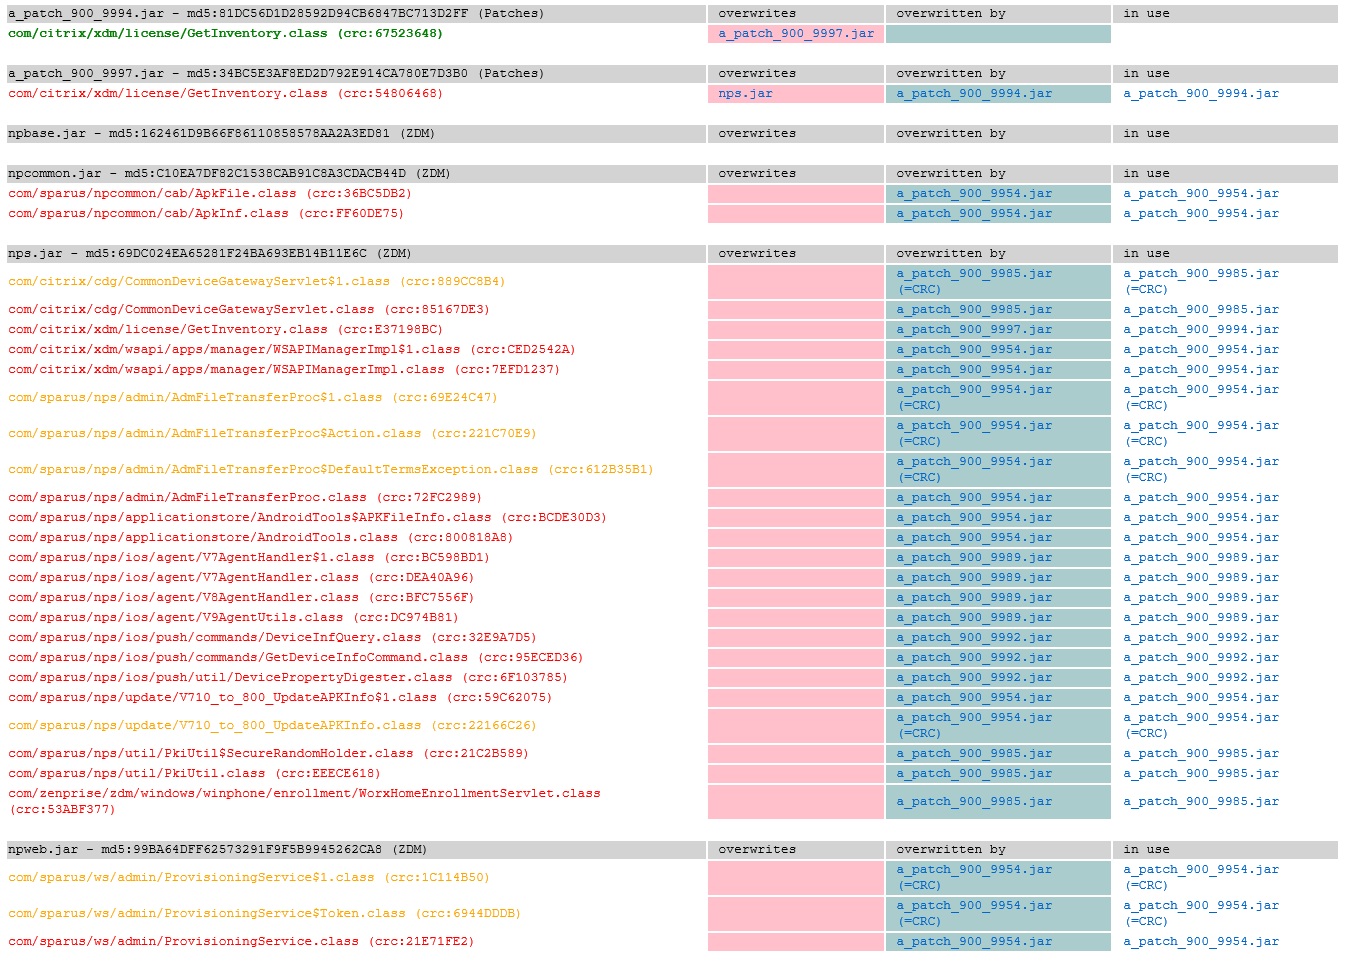Select the nps.jar md5 header text
1346x956 pixels.
210,253
